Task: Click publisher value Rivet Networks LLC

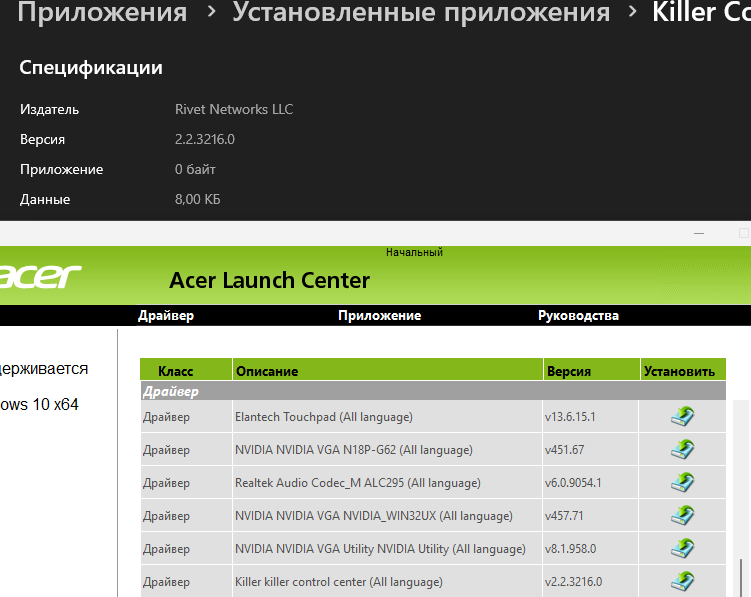Action: pyautogui.click(x=234, y=109)
